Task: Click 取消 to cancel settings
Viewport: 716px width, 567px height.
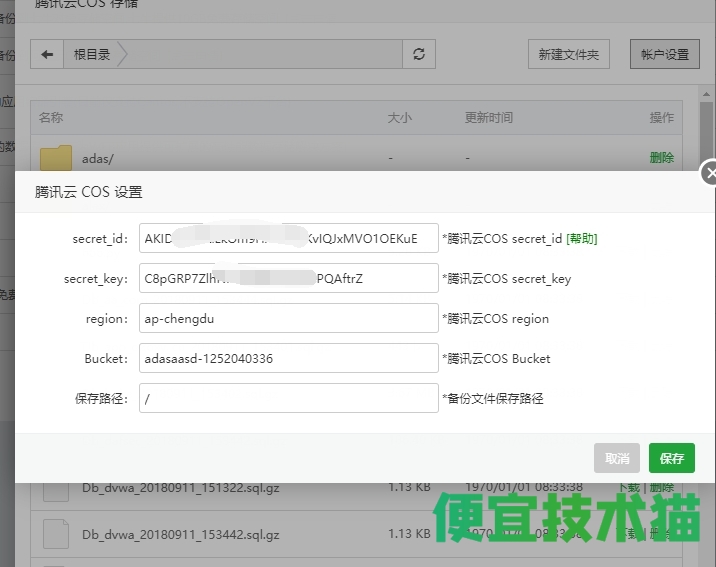Action: tap(617, 458)
